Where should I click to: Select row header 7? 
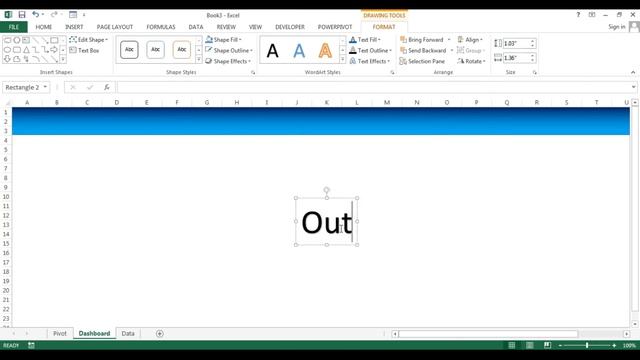coord(6,169)
